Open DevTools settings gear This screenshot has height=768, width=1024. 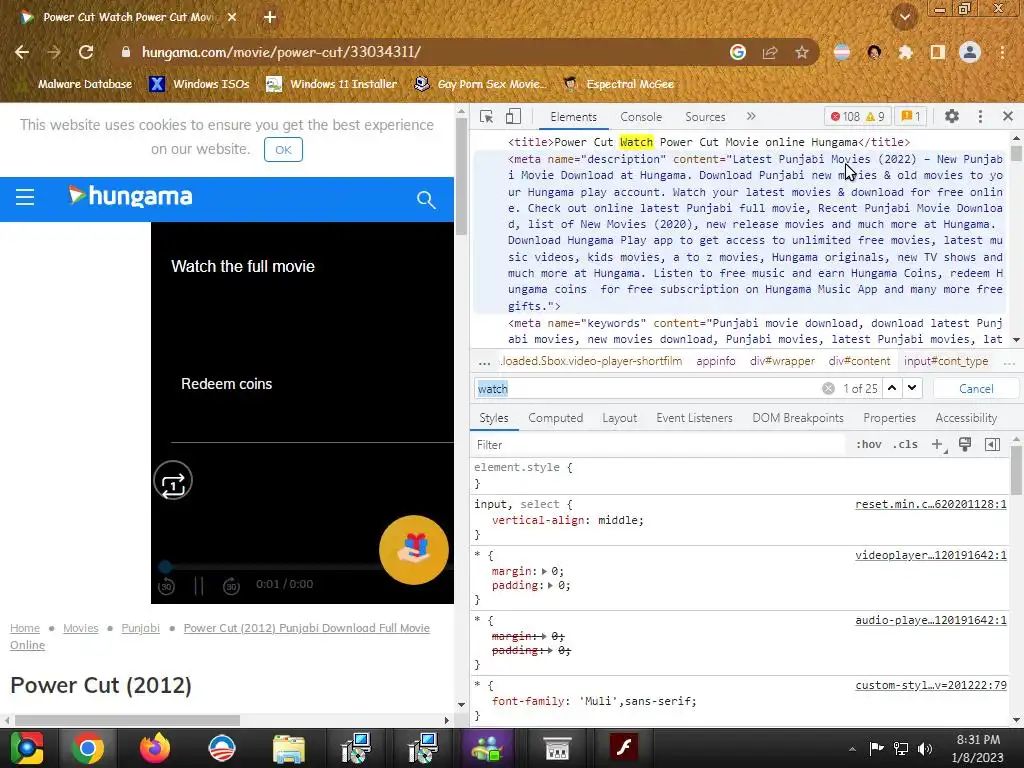[952, 116]
